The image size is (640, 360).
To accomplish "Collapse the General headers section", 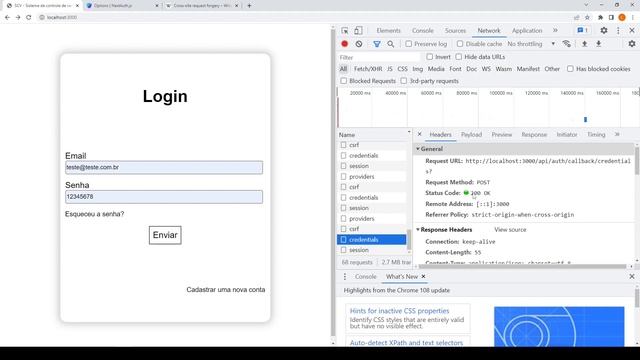I will pyautogui.click(x=418, y=149).
